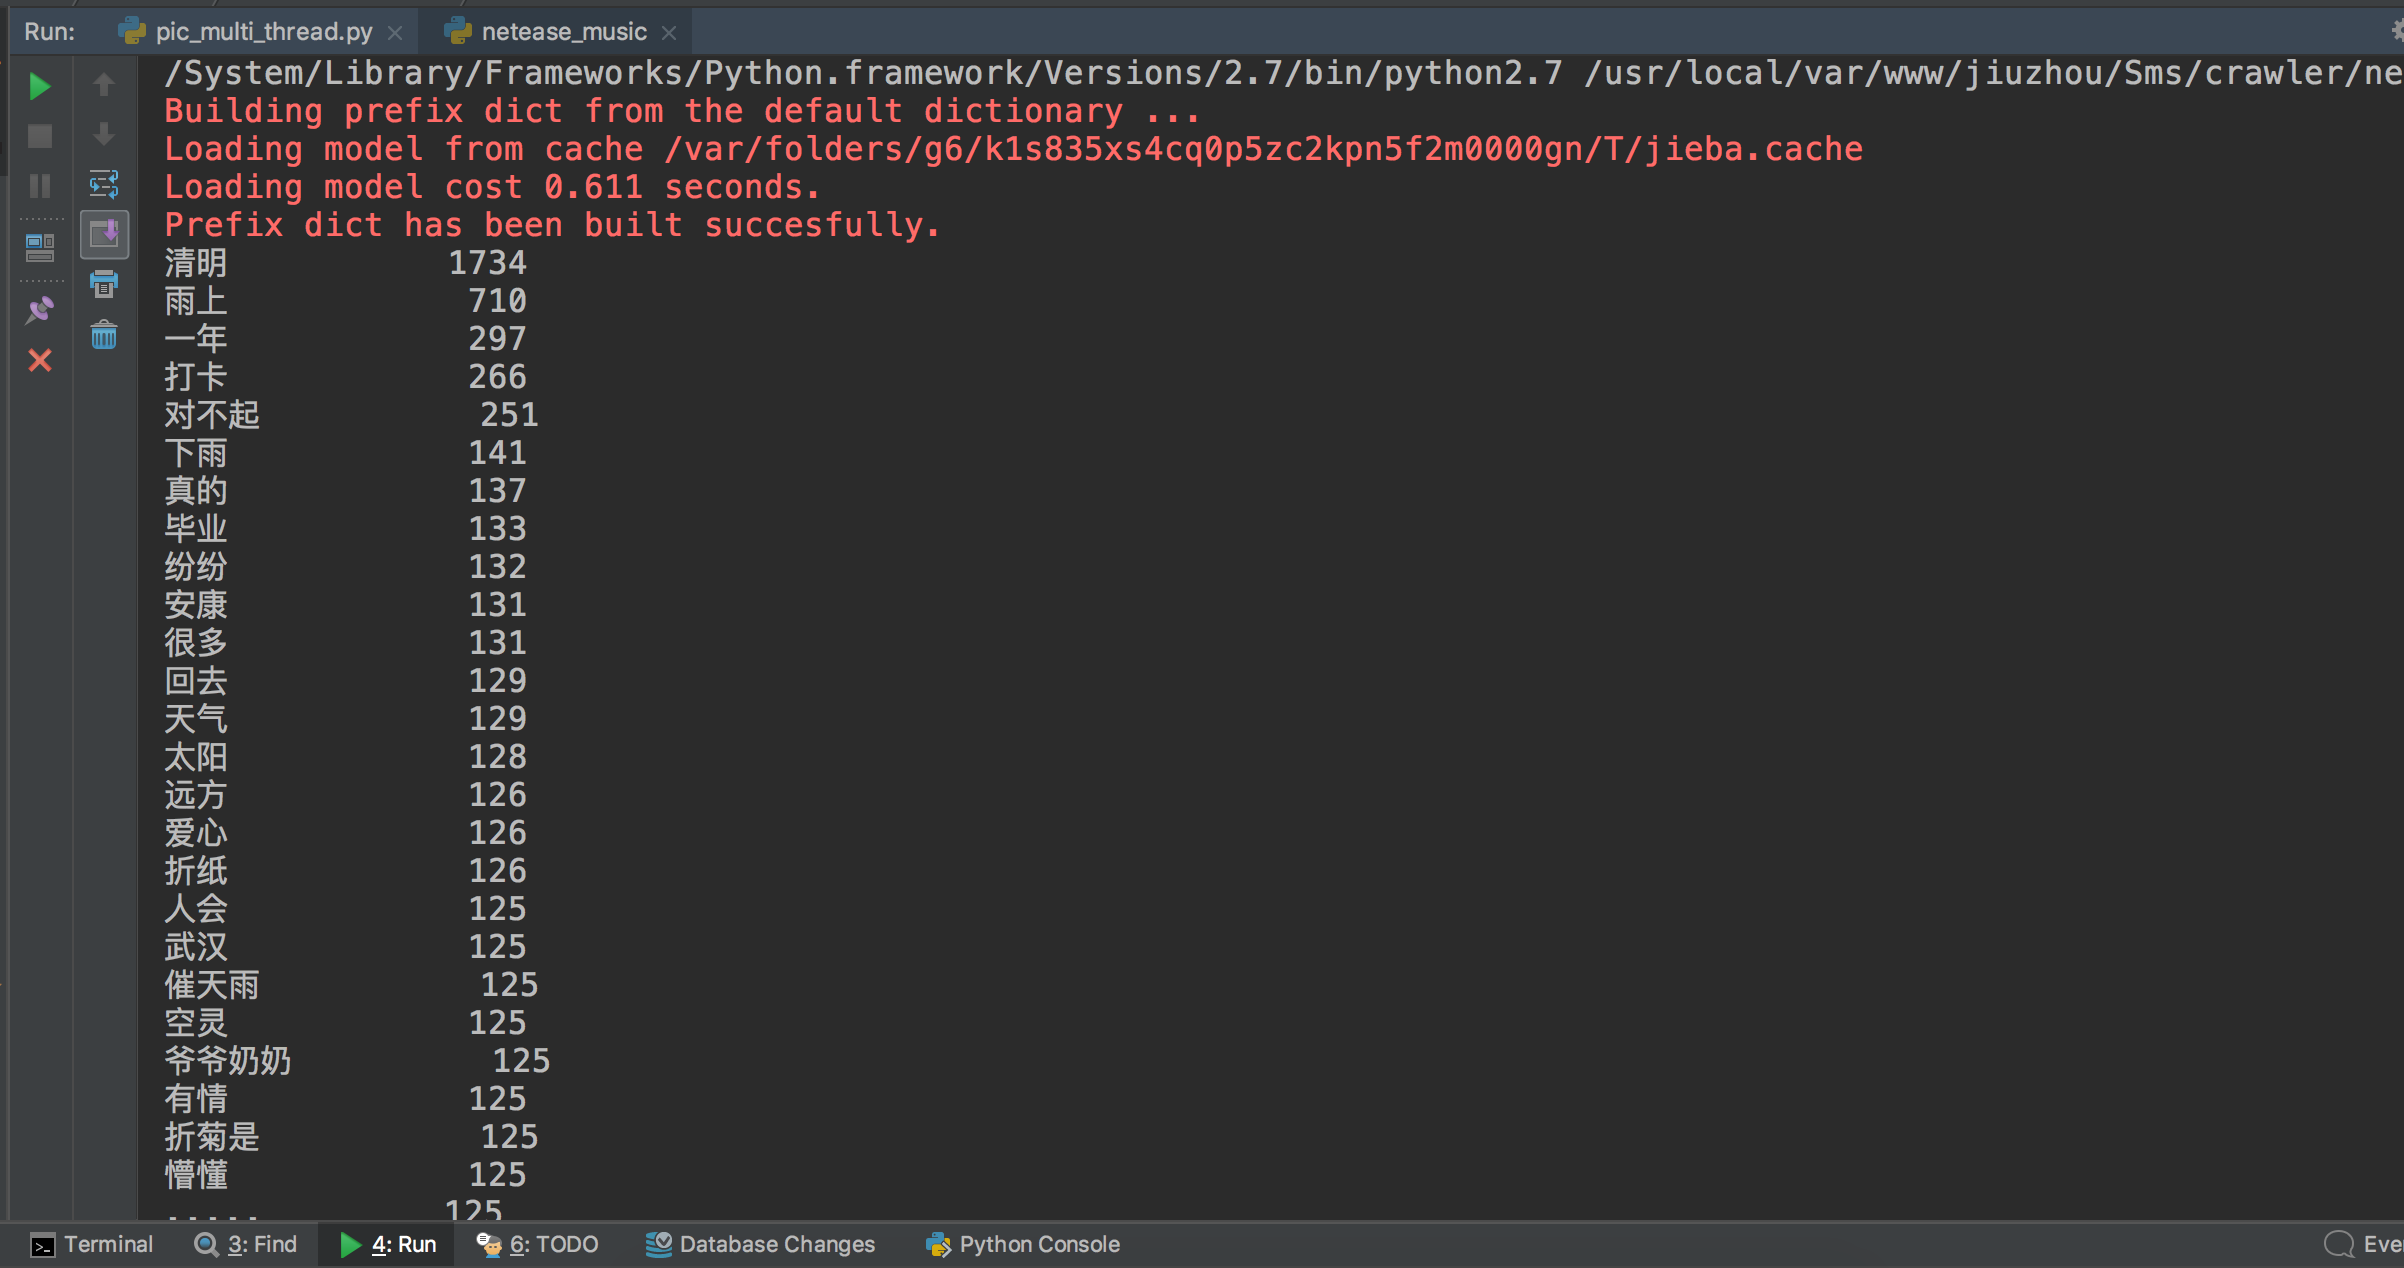Clear console with the trash icon
Viewport: 2404px width, 1268px height.
point(104,335)
